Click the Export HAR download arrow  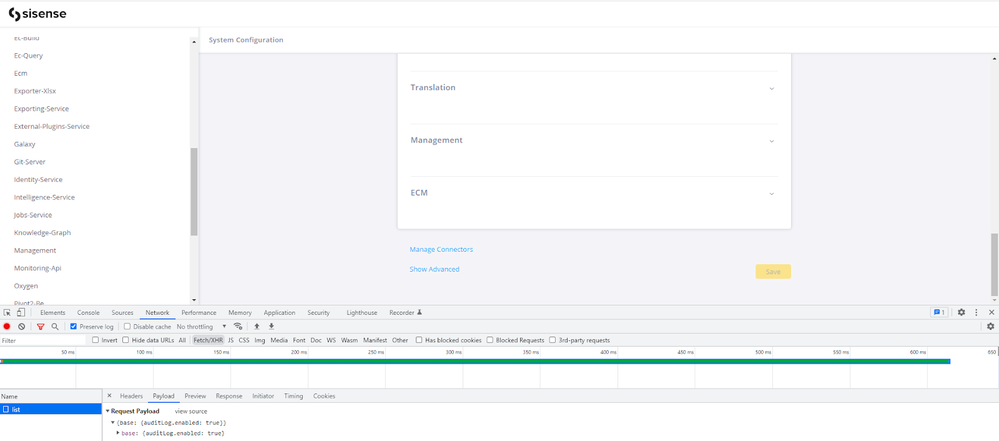coord(271,327)
